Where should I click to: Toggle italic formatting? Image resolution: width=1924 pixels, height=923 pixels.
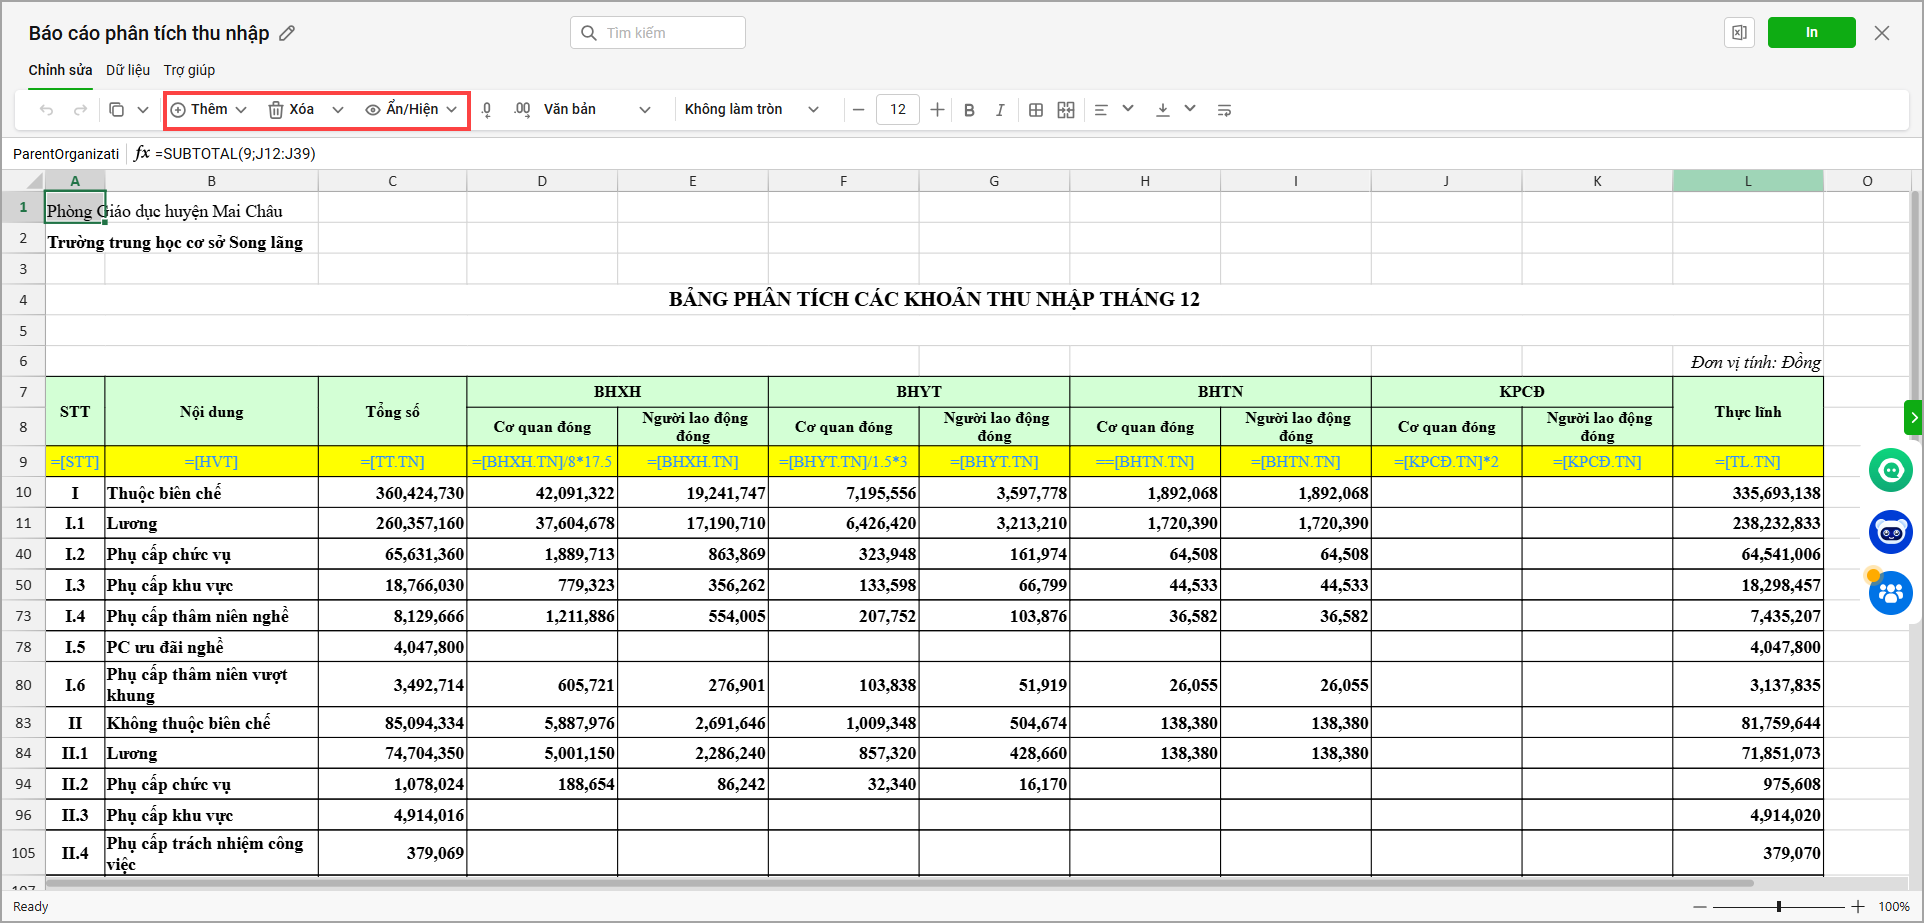pyautogui.click(x=999, y=110)
